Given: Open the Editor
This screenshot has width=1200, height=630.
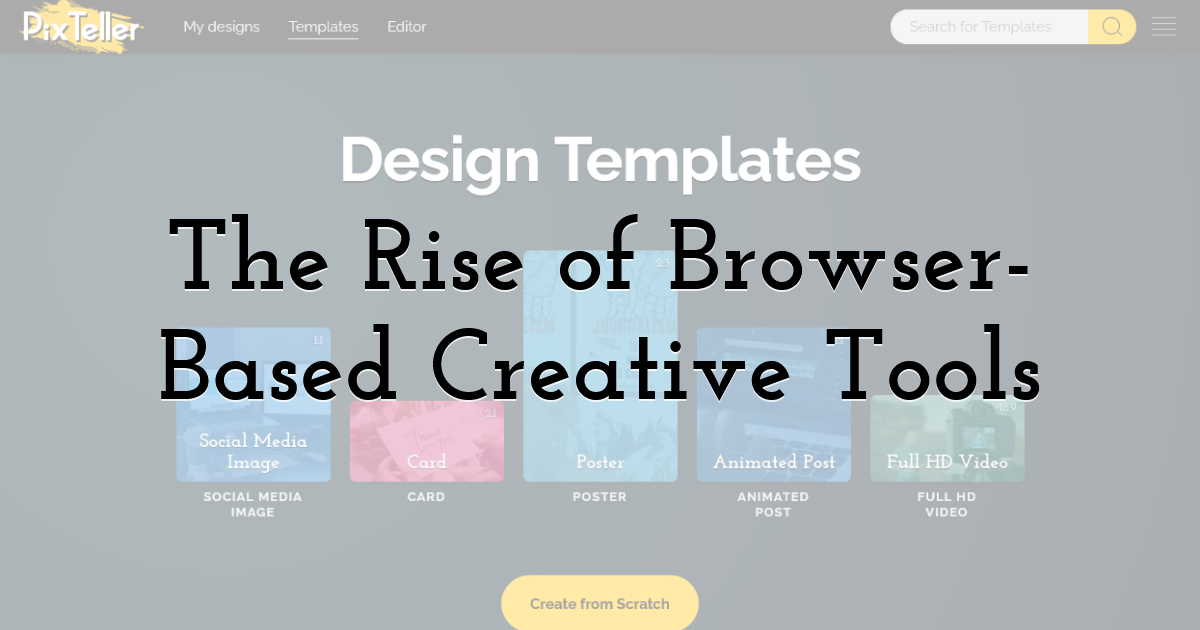Looking at the screenshot, I should (x=406, y=27).
